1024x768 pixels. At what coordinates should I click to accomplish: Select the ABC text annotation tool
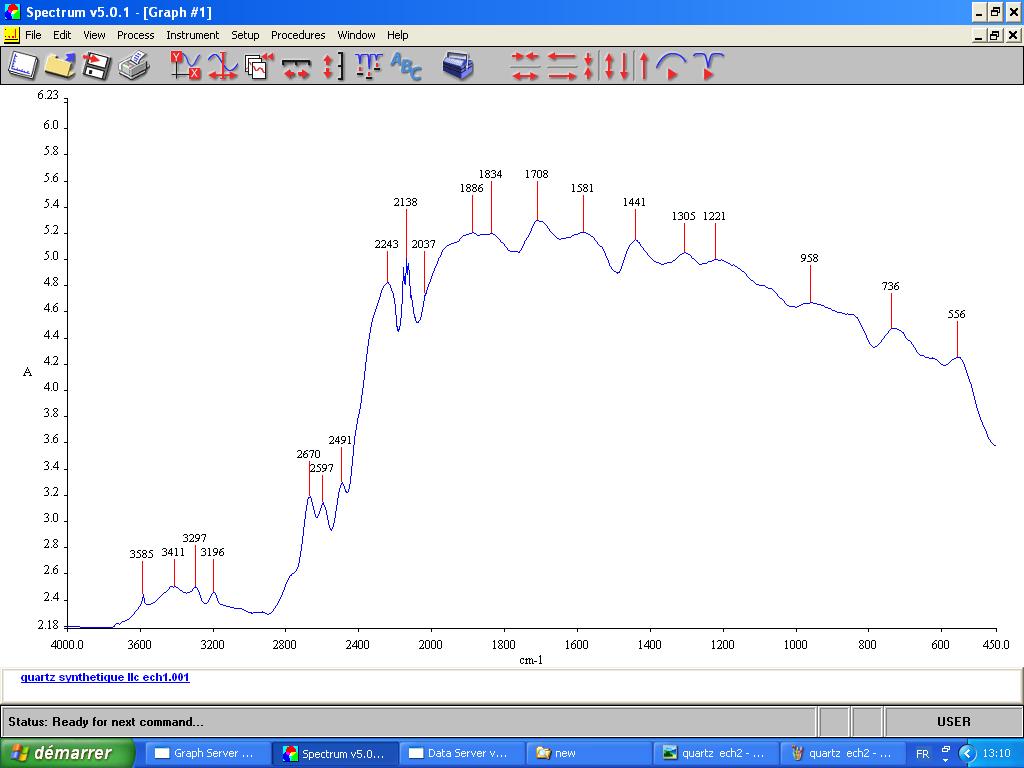(x=406, y=66)
